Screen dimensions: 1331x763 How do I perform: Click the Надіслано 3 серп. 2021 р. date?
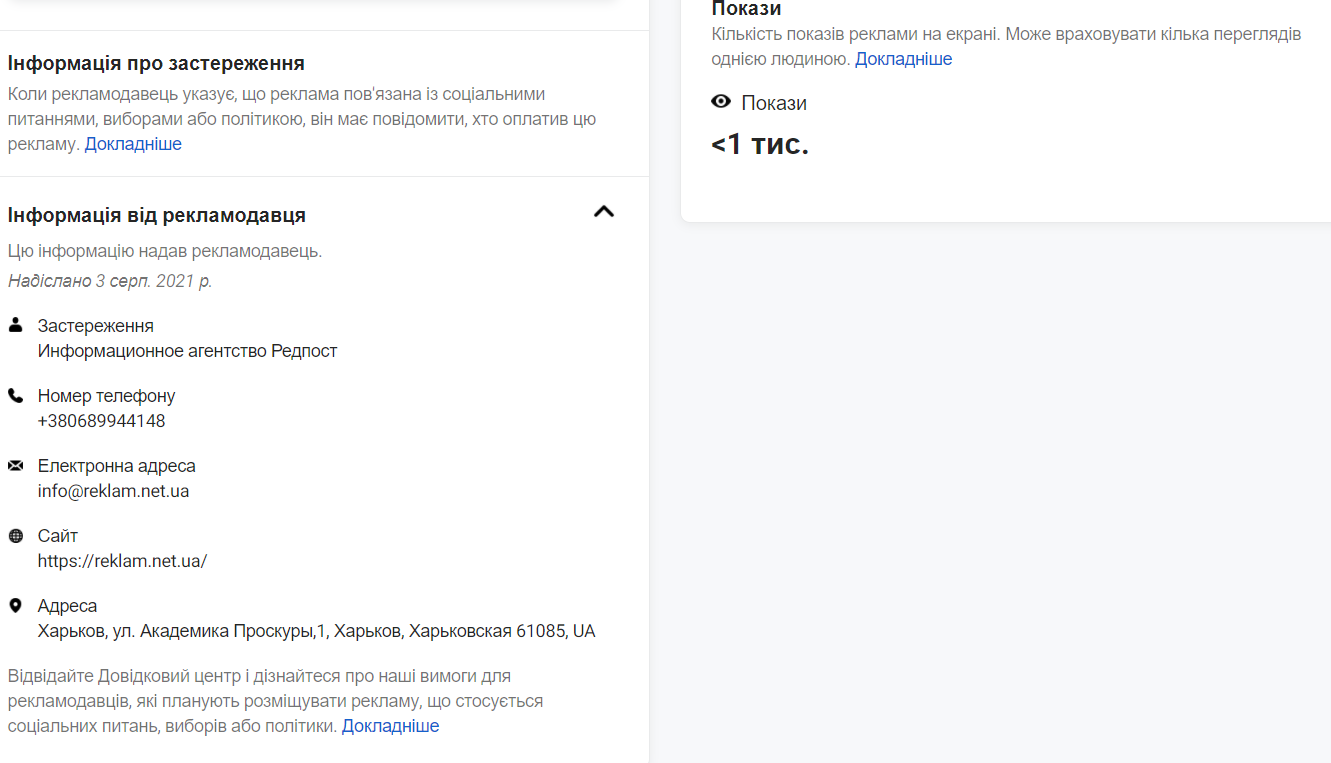[110, 281]
